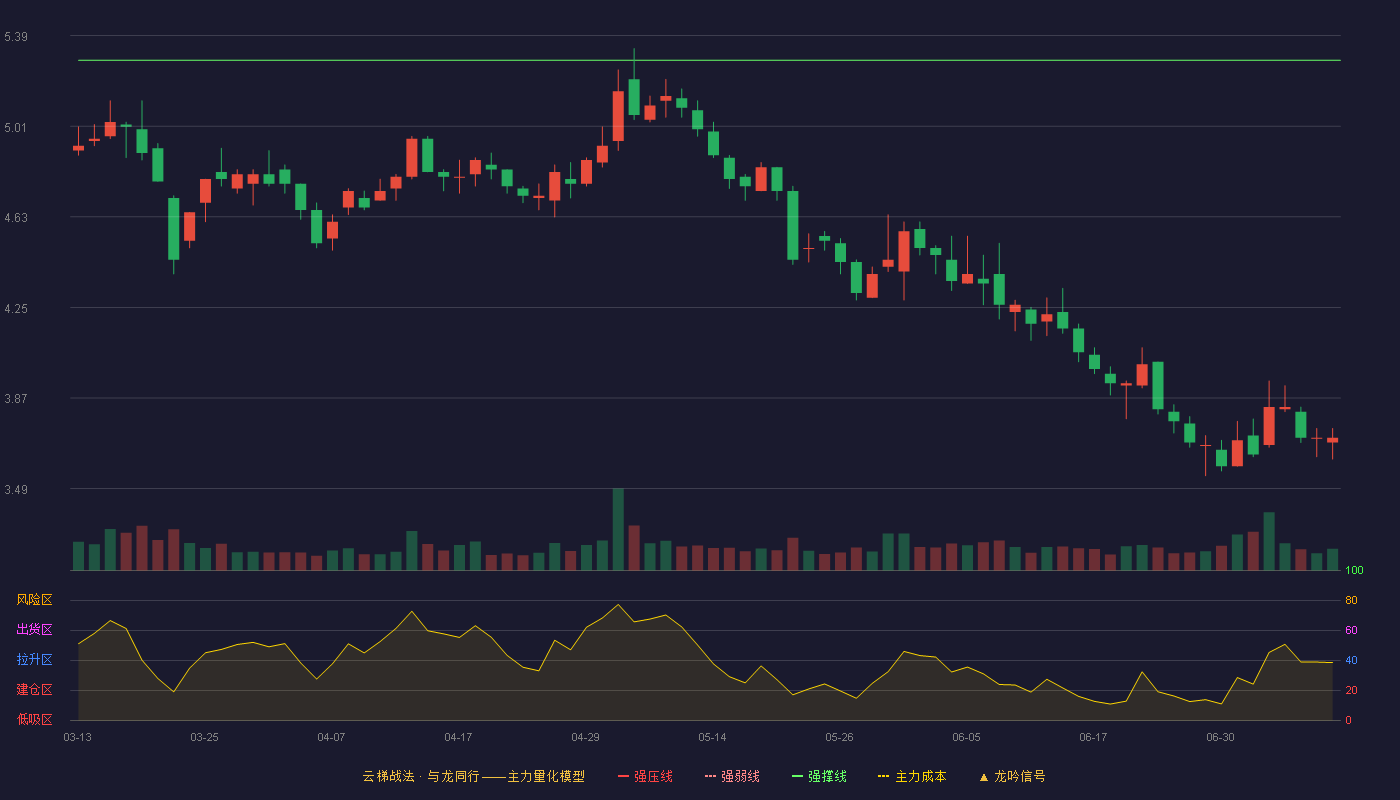Toggle the 龙吟信号 legend entry
This screenshot has width=1400, height=800.
[1011, 776]
